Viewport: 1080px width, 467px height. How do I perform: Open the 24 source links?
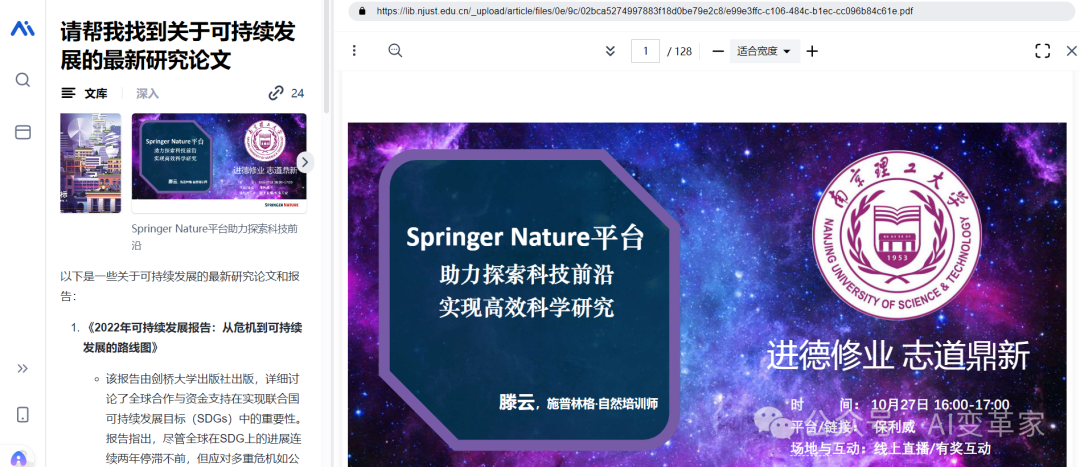click(x=287, y=93)
